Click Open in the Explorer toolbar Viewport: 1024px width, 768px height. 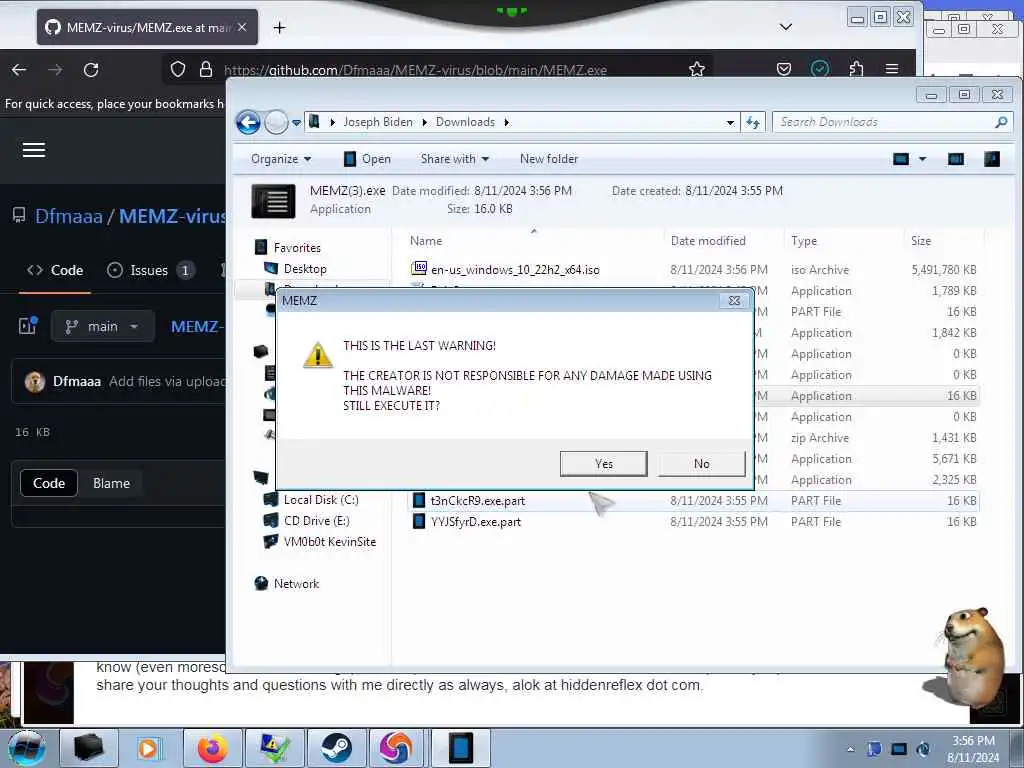(367, 159)
